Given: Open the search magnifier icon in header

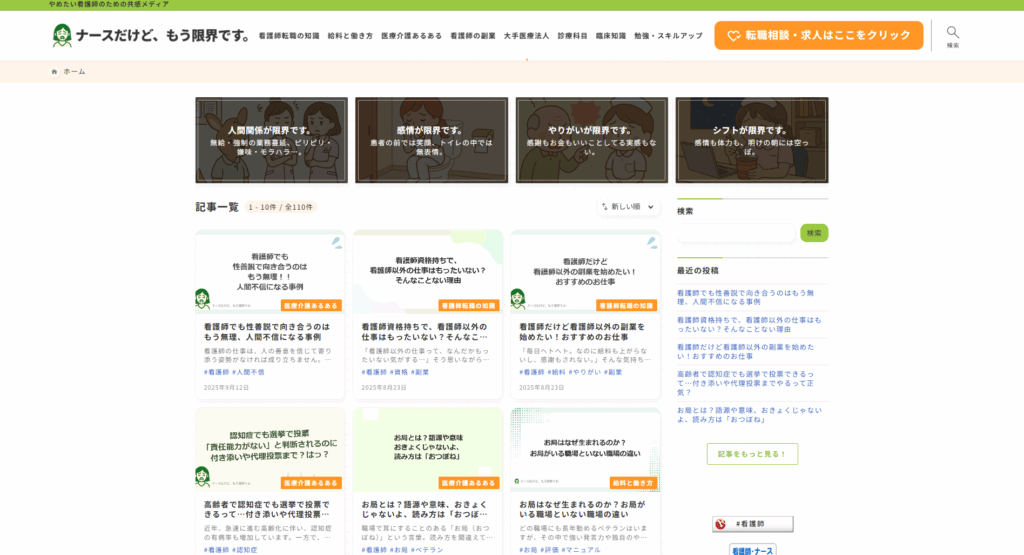Looking at the screenshot, I should pos(952,32).
